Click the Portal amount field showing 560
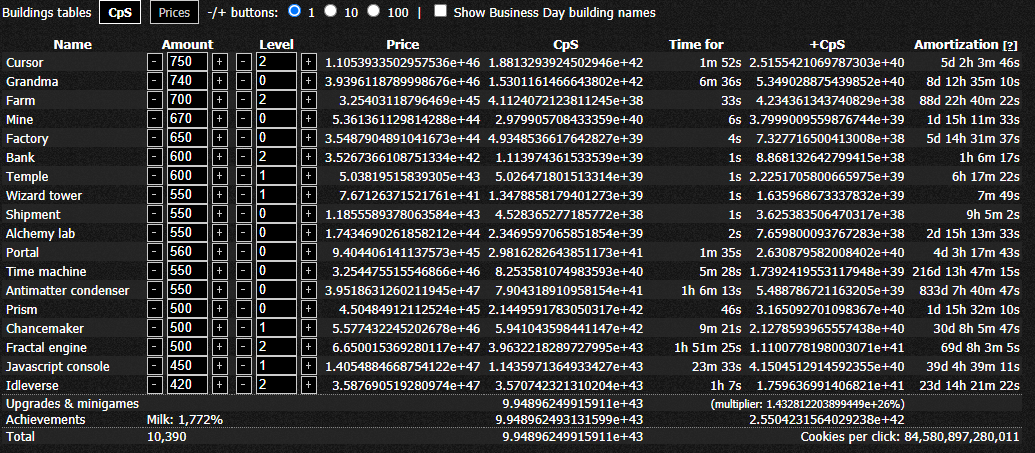1035x453 pixels. pos(187,253)
